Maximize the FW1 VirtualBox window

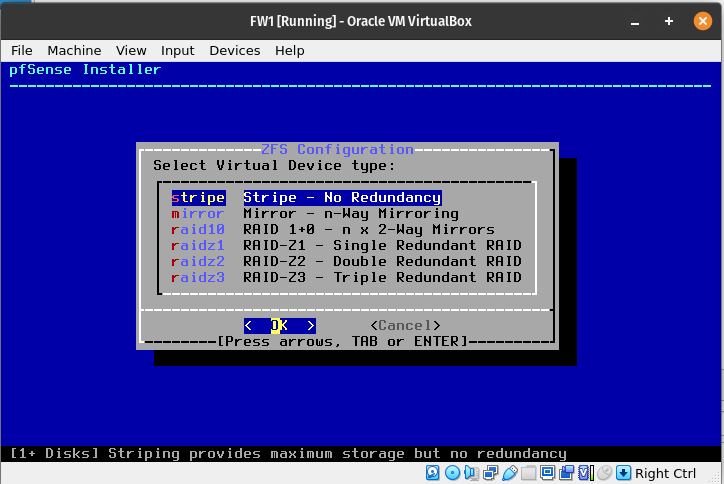point(669,21)
